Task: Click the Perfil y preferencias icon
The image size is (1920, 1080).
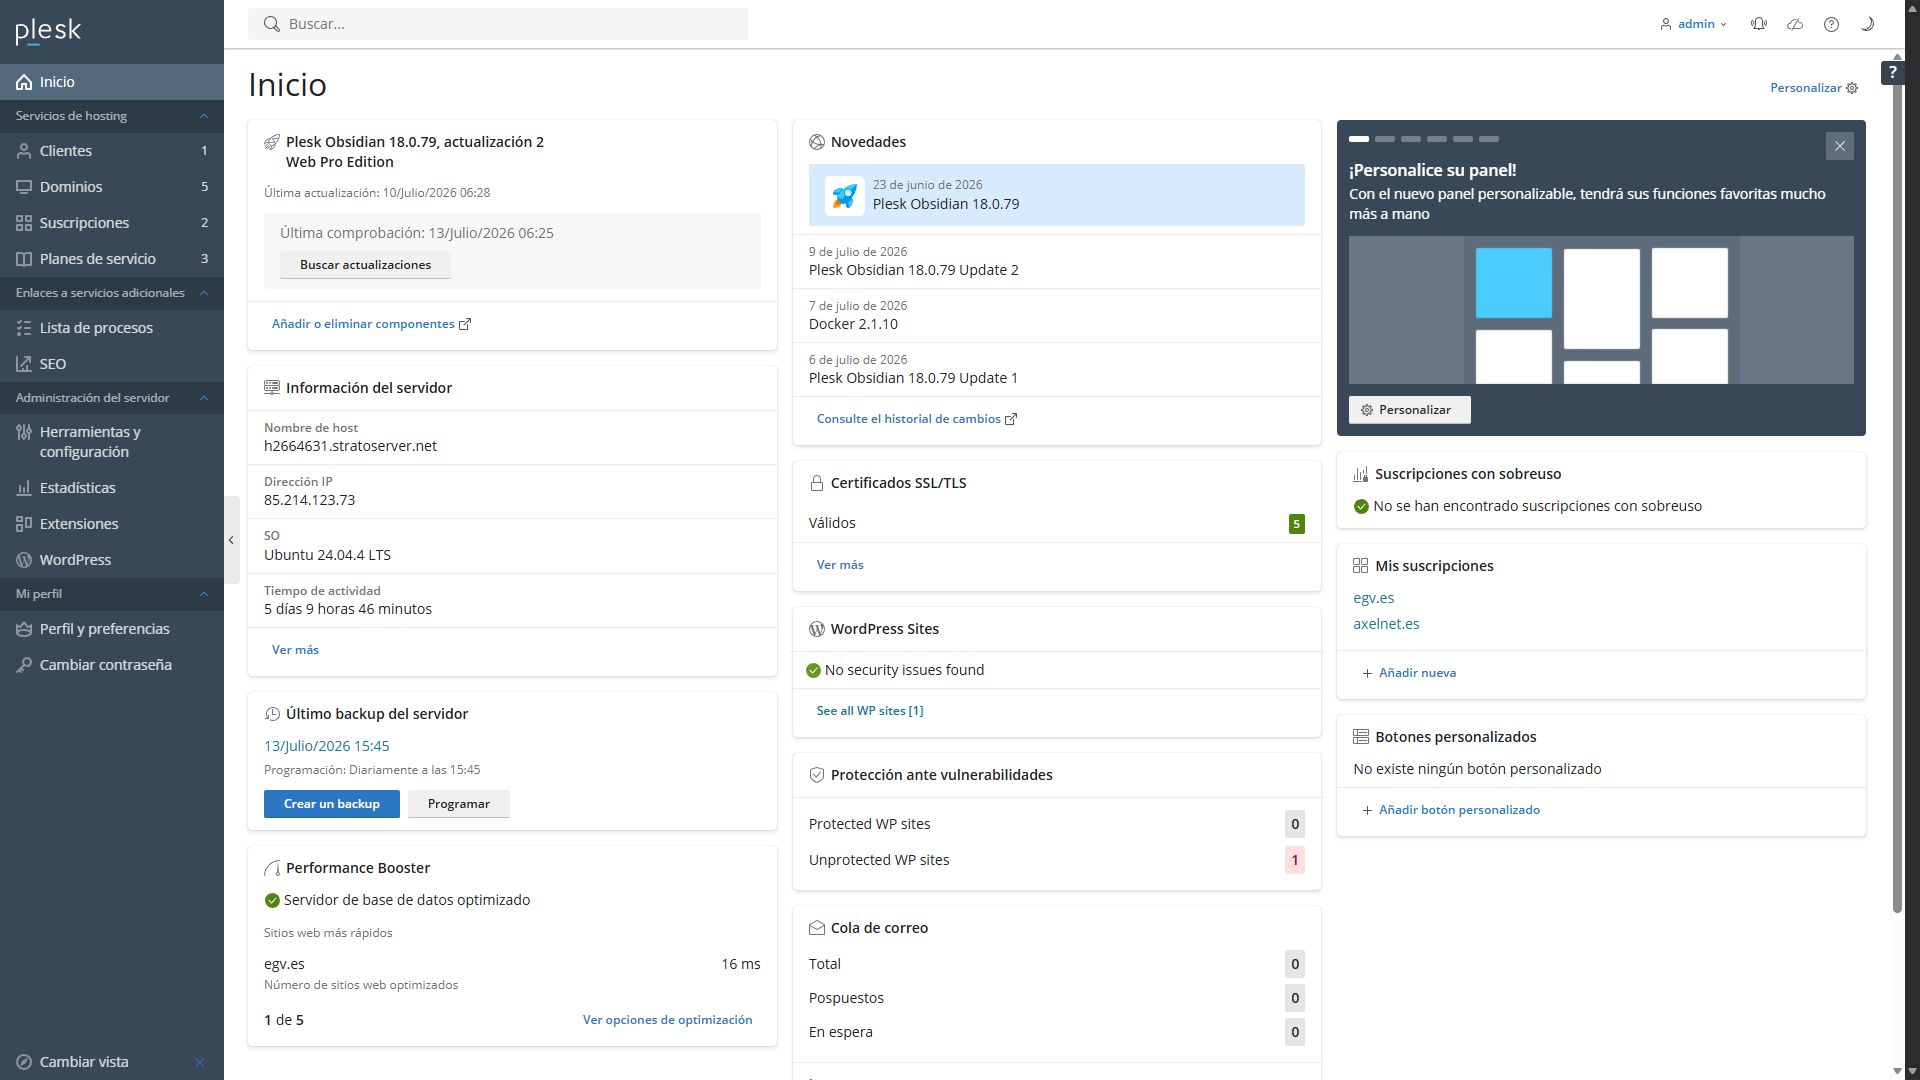Action: 24,629
